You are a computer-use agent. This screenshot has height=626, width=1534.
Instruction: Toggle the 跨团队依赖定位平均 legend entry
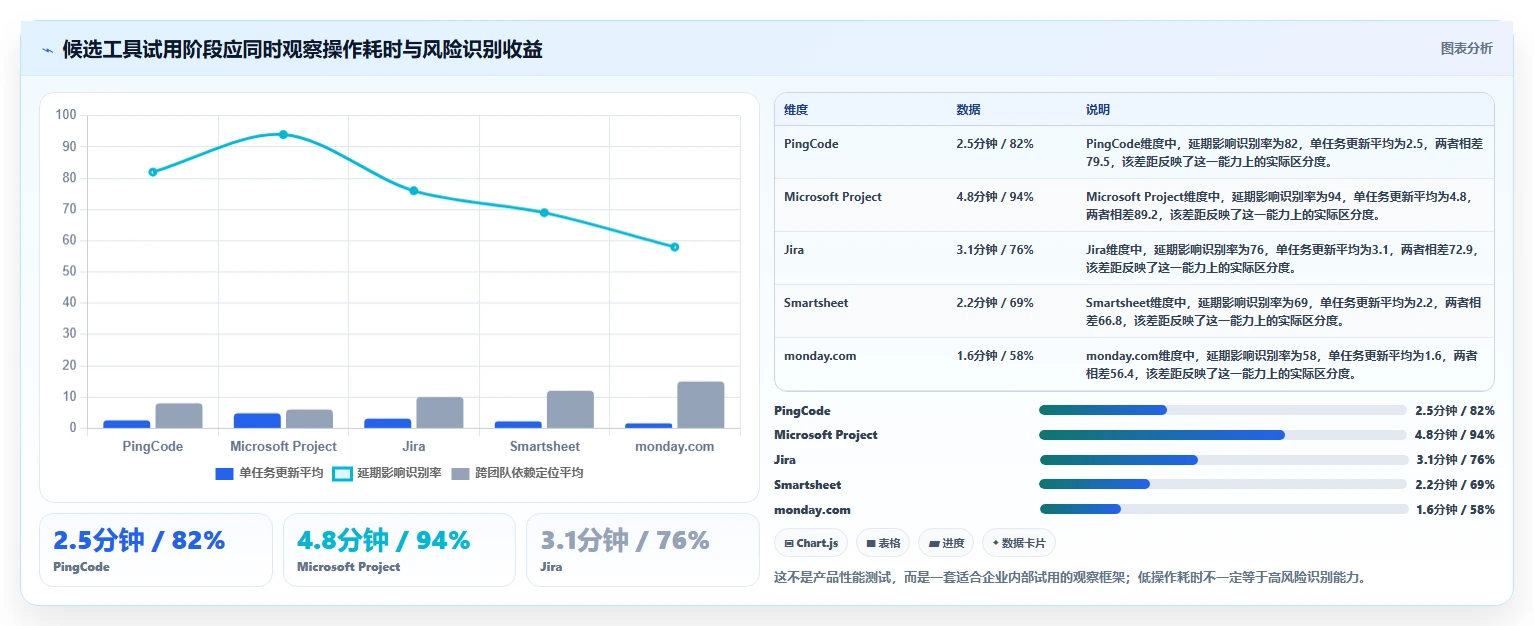(517, 473)
